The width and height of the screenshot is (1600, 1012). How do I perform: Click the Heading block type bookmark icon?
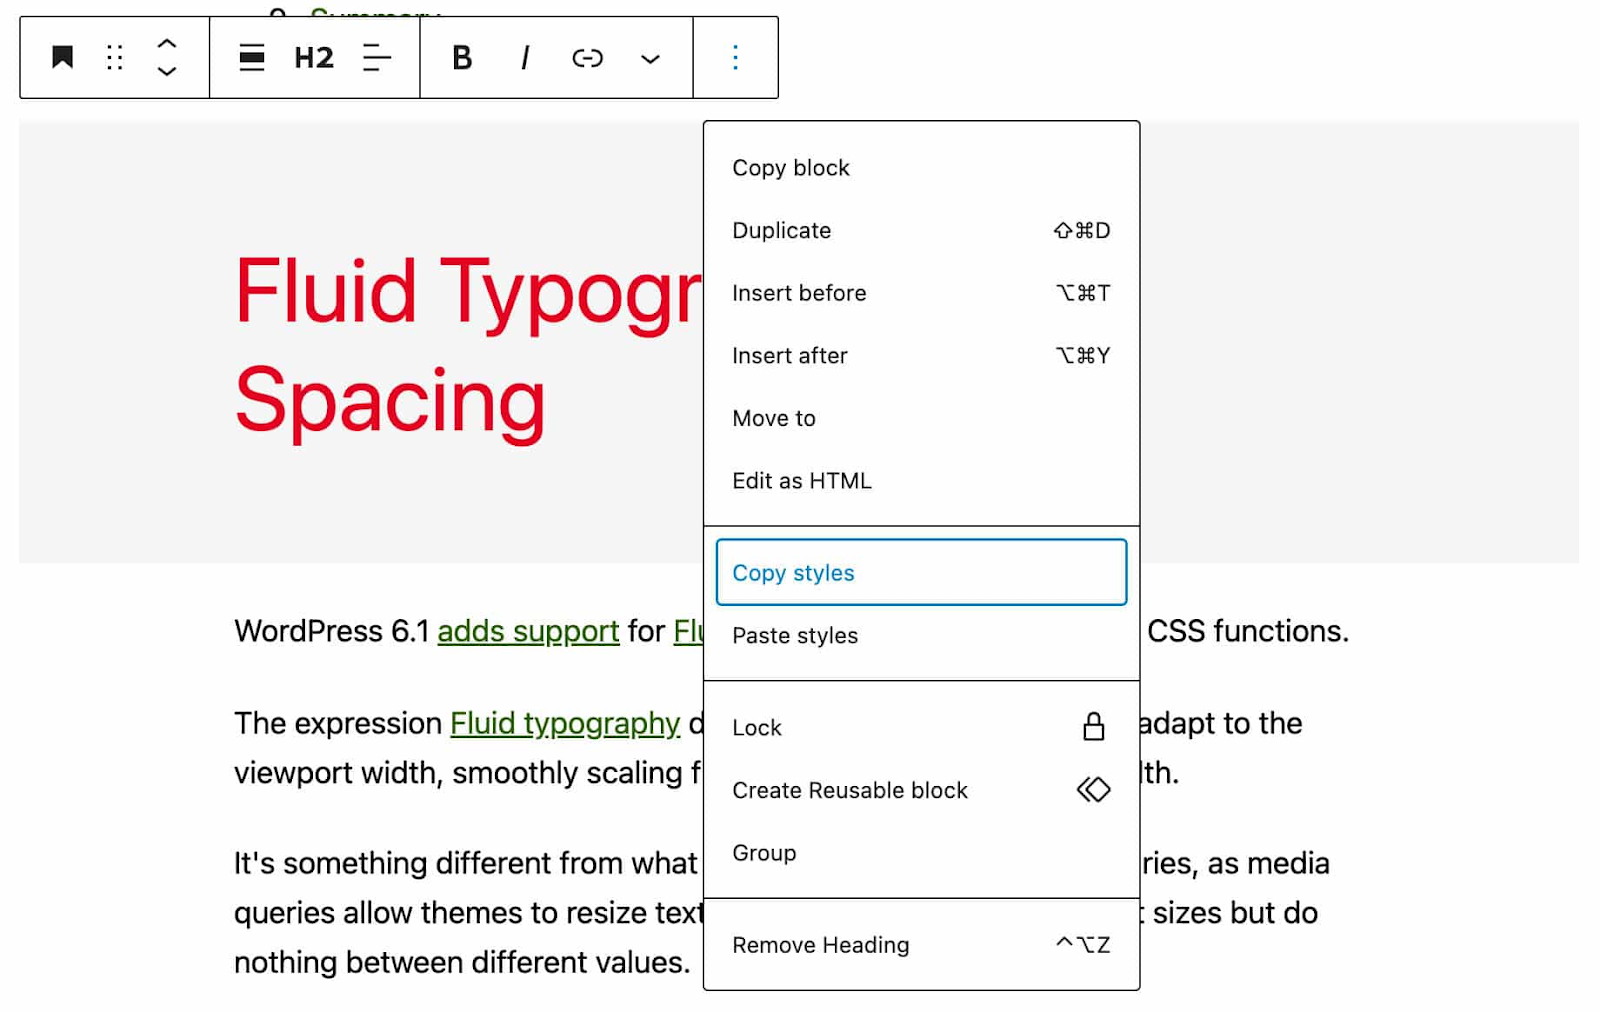(x=62, y=57)
